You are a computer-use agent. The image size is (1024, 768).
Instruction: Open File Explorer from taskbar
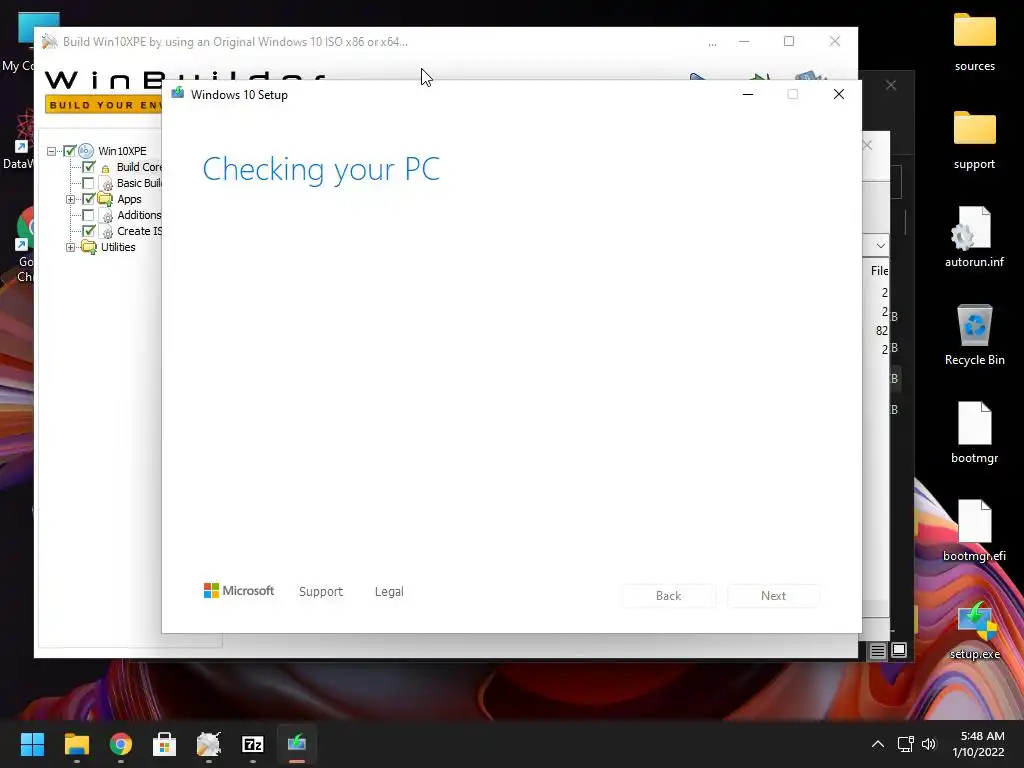click(76, 744)
